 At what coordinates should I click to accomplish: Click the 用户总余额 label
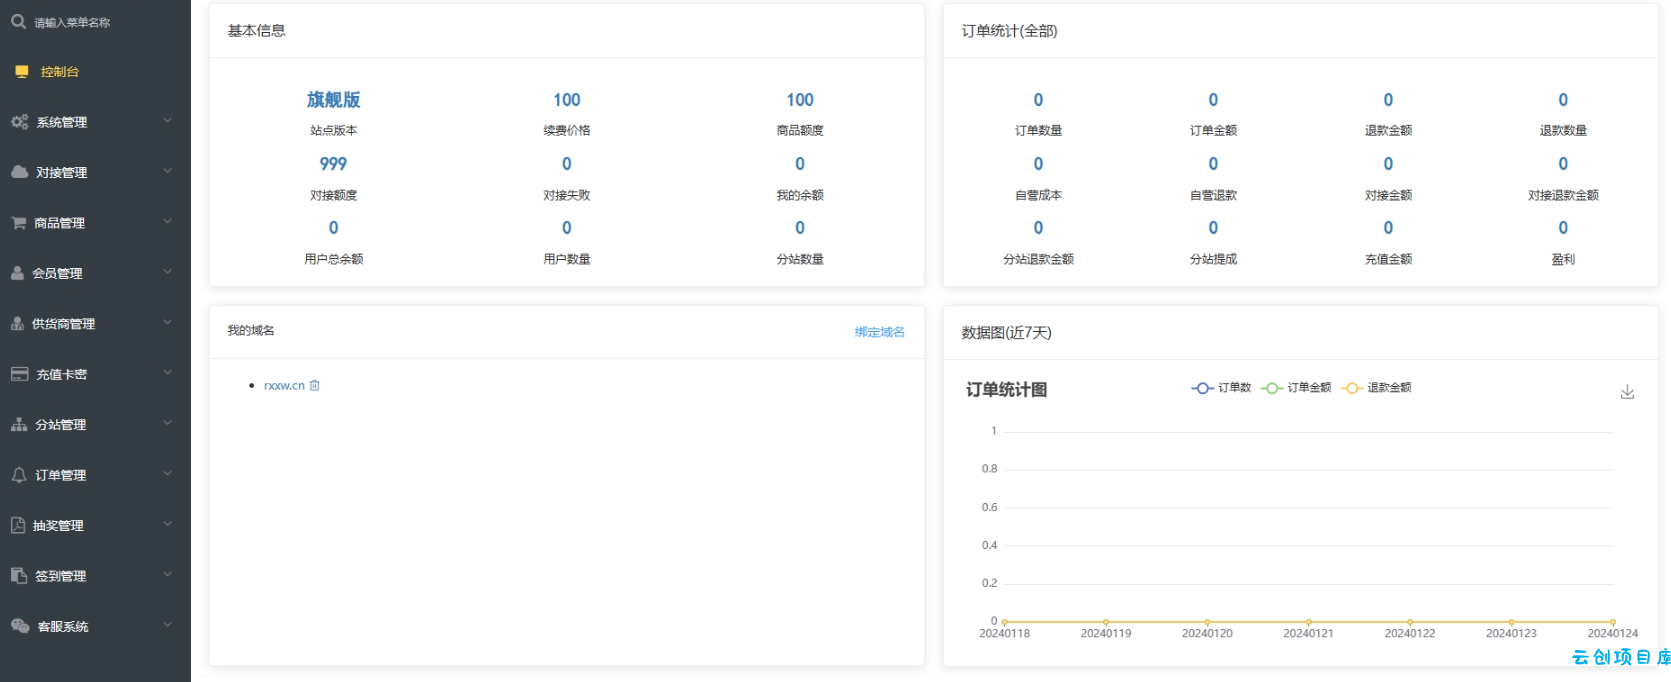click(x=333, y=259)
